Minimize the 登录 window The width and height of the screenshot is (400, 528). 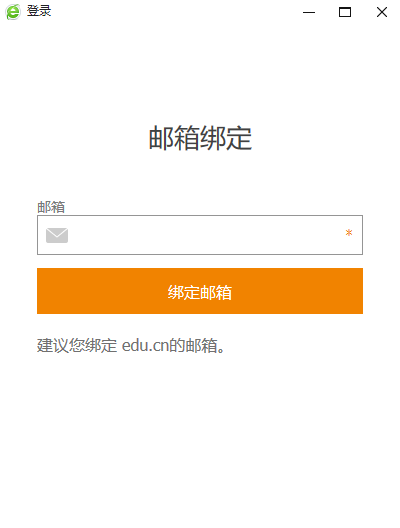(309, 12)
